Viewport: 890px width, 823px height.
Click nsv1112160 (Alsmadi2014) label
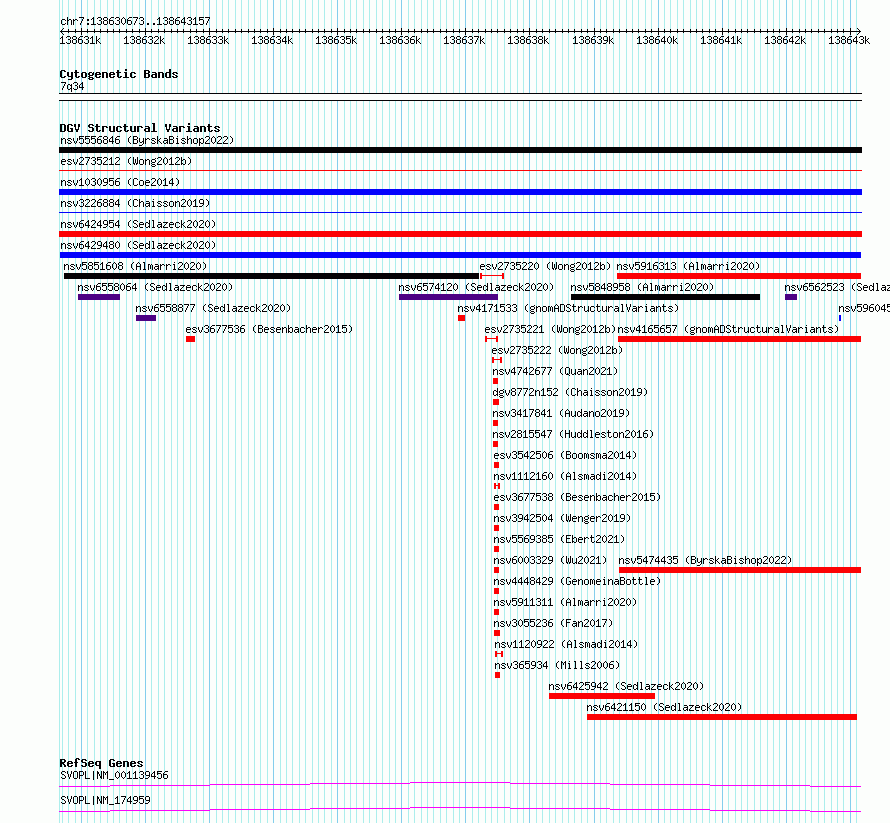[x=565, y=476]
